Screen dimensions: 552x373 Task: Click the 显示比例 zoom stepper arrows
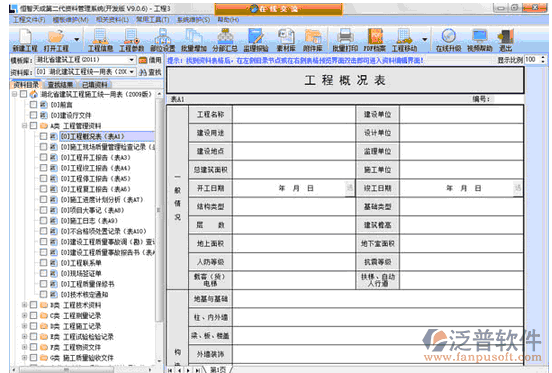point(542,60)
